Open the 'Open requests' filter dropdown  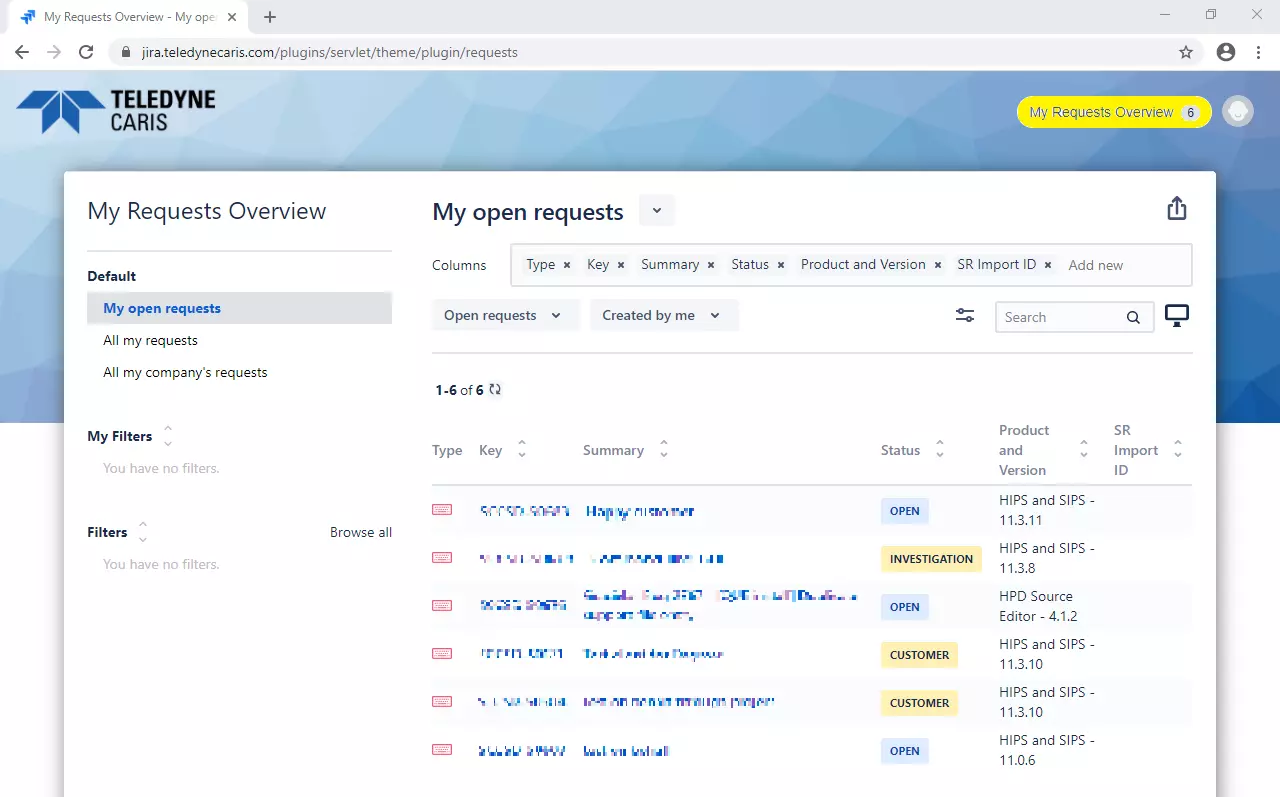[x=505, y=315]
